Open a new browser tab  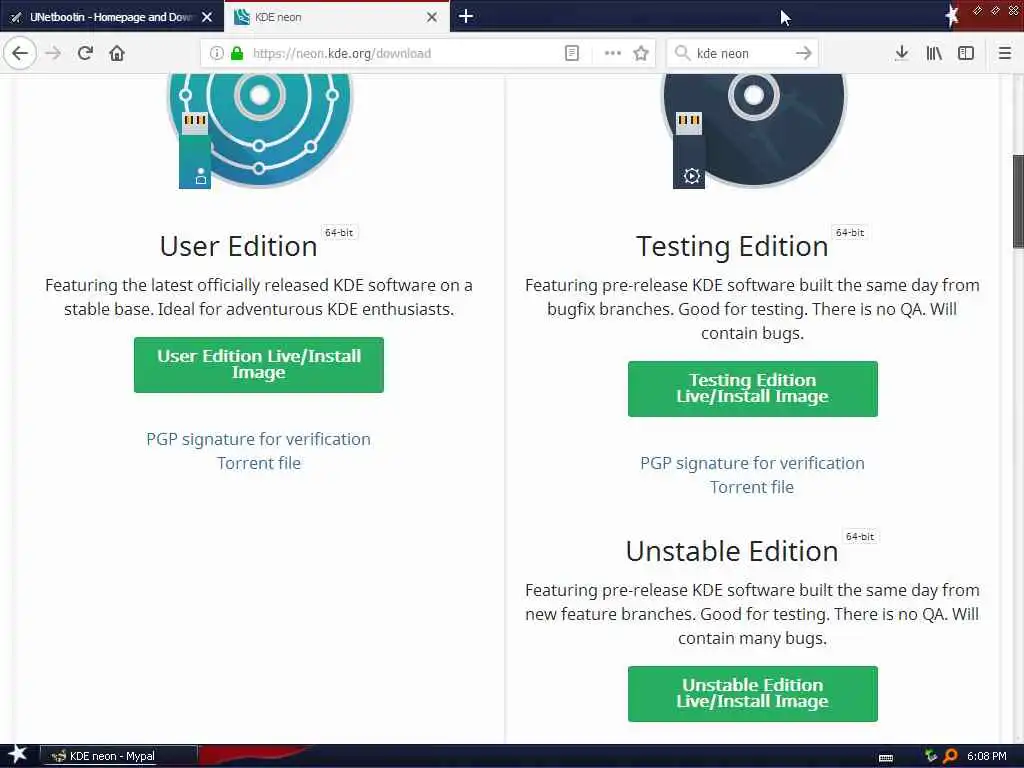click(x=466, y=16)
